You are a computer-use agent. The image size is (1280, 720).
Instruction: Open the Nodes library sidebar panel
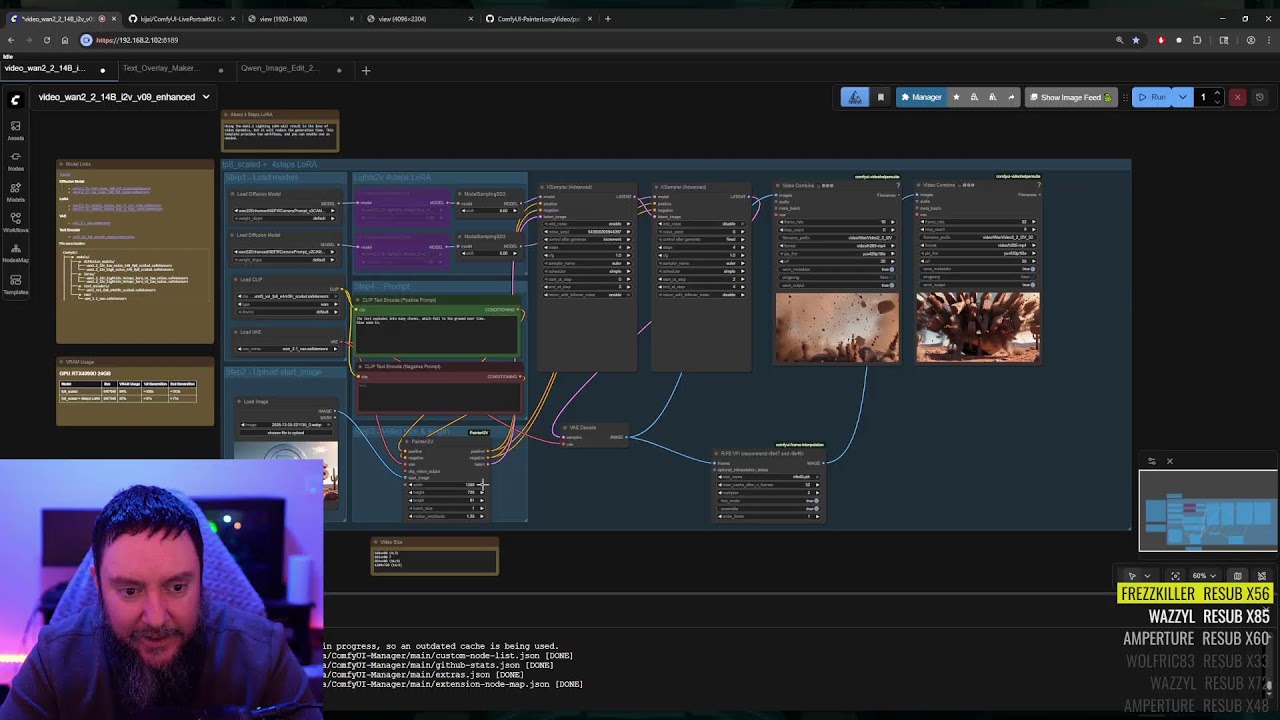point(15,158)
